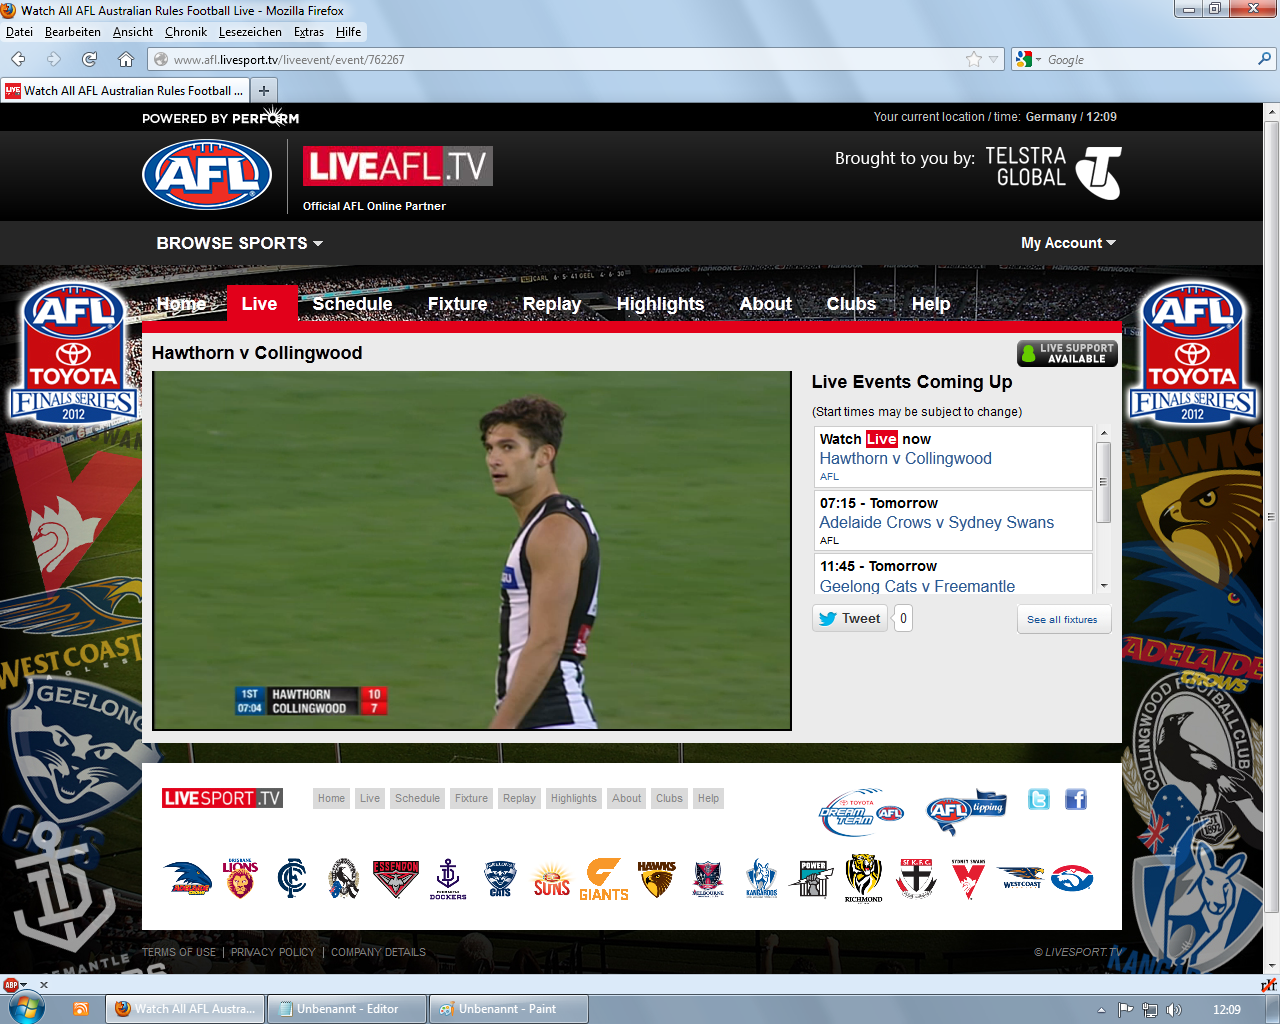Viewport: 1280px width, 1024px height.
Task: Open the Richmond Tigers logo
Action: coord(864,878)
